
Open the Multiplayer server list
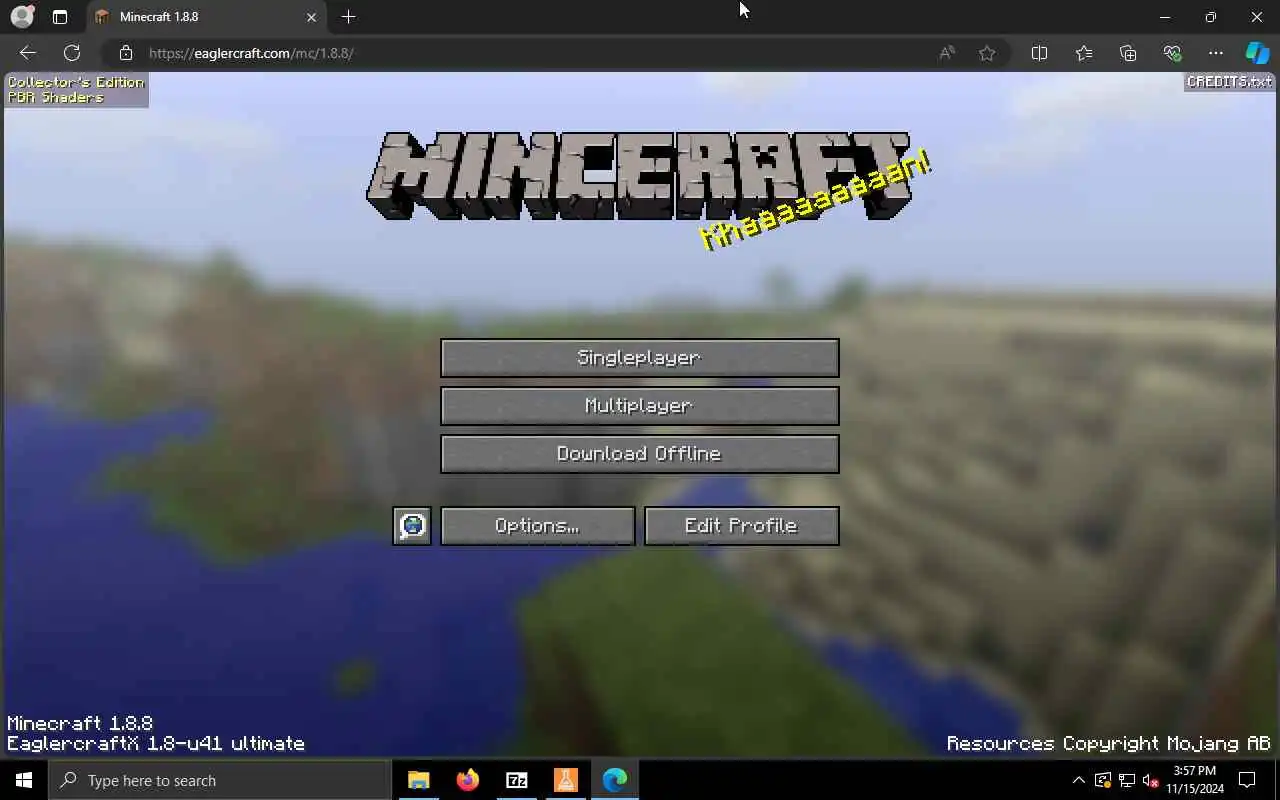click(x=639, y=406)
